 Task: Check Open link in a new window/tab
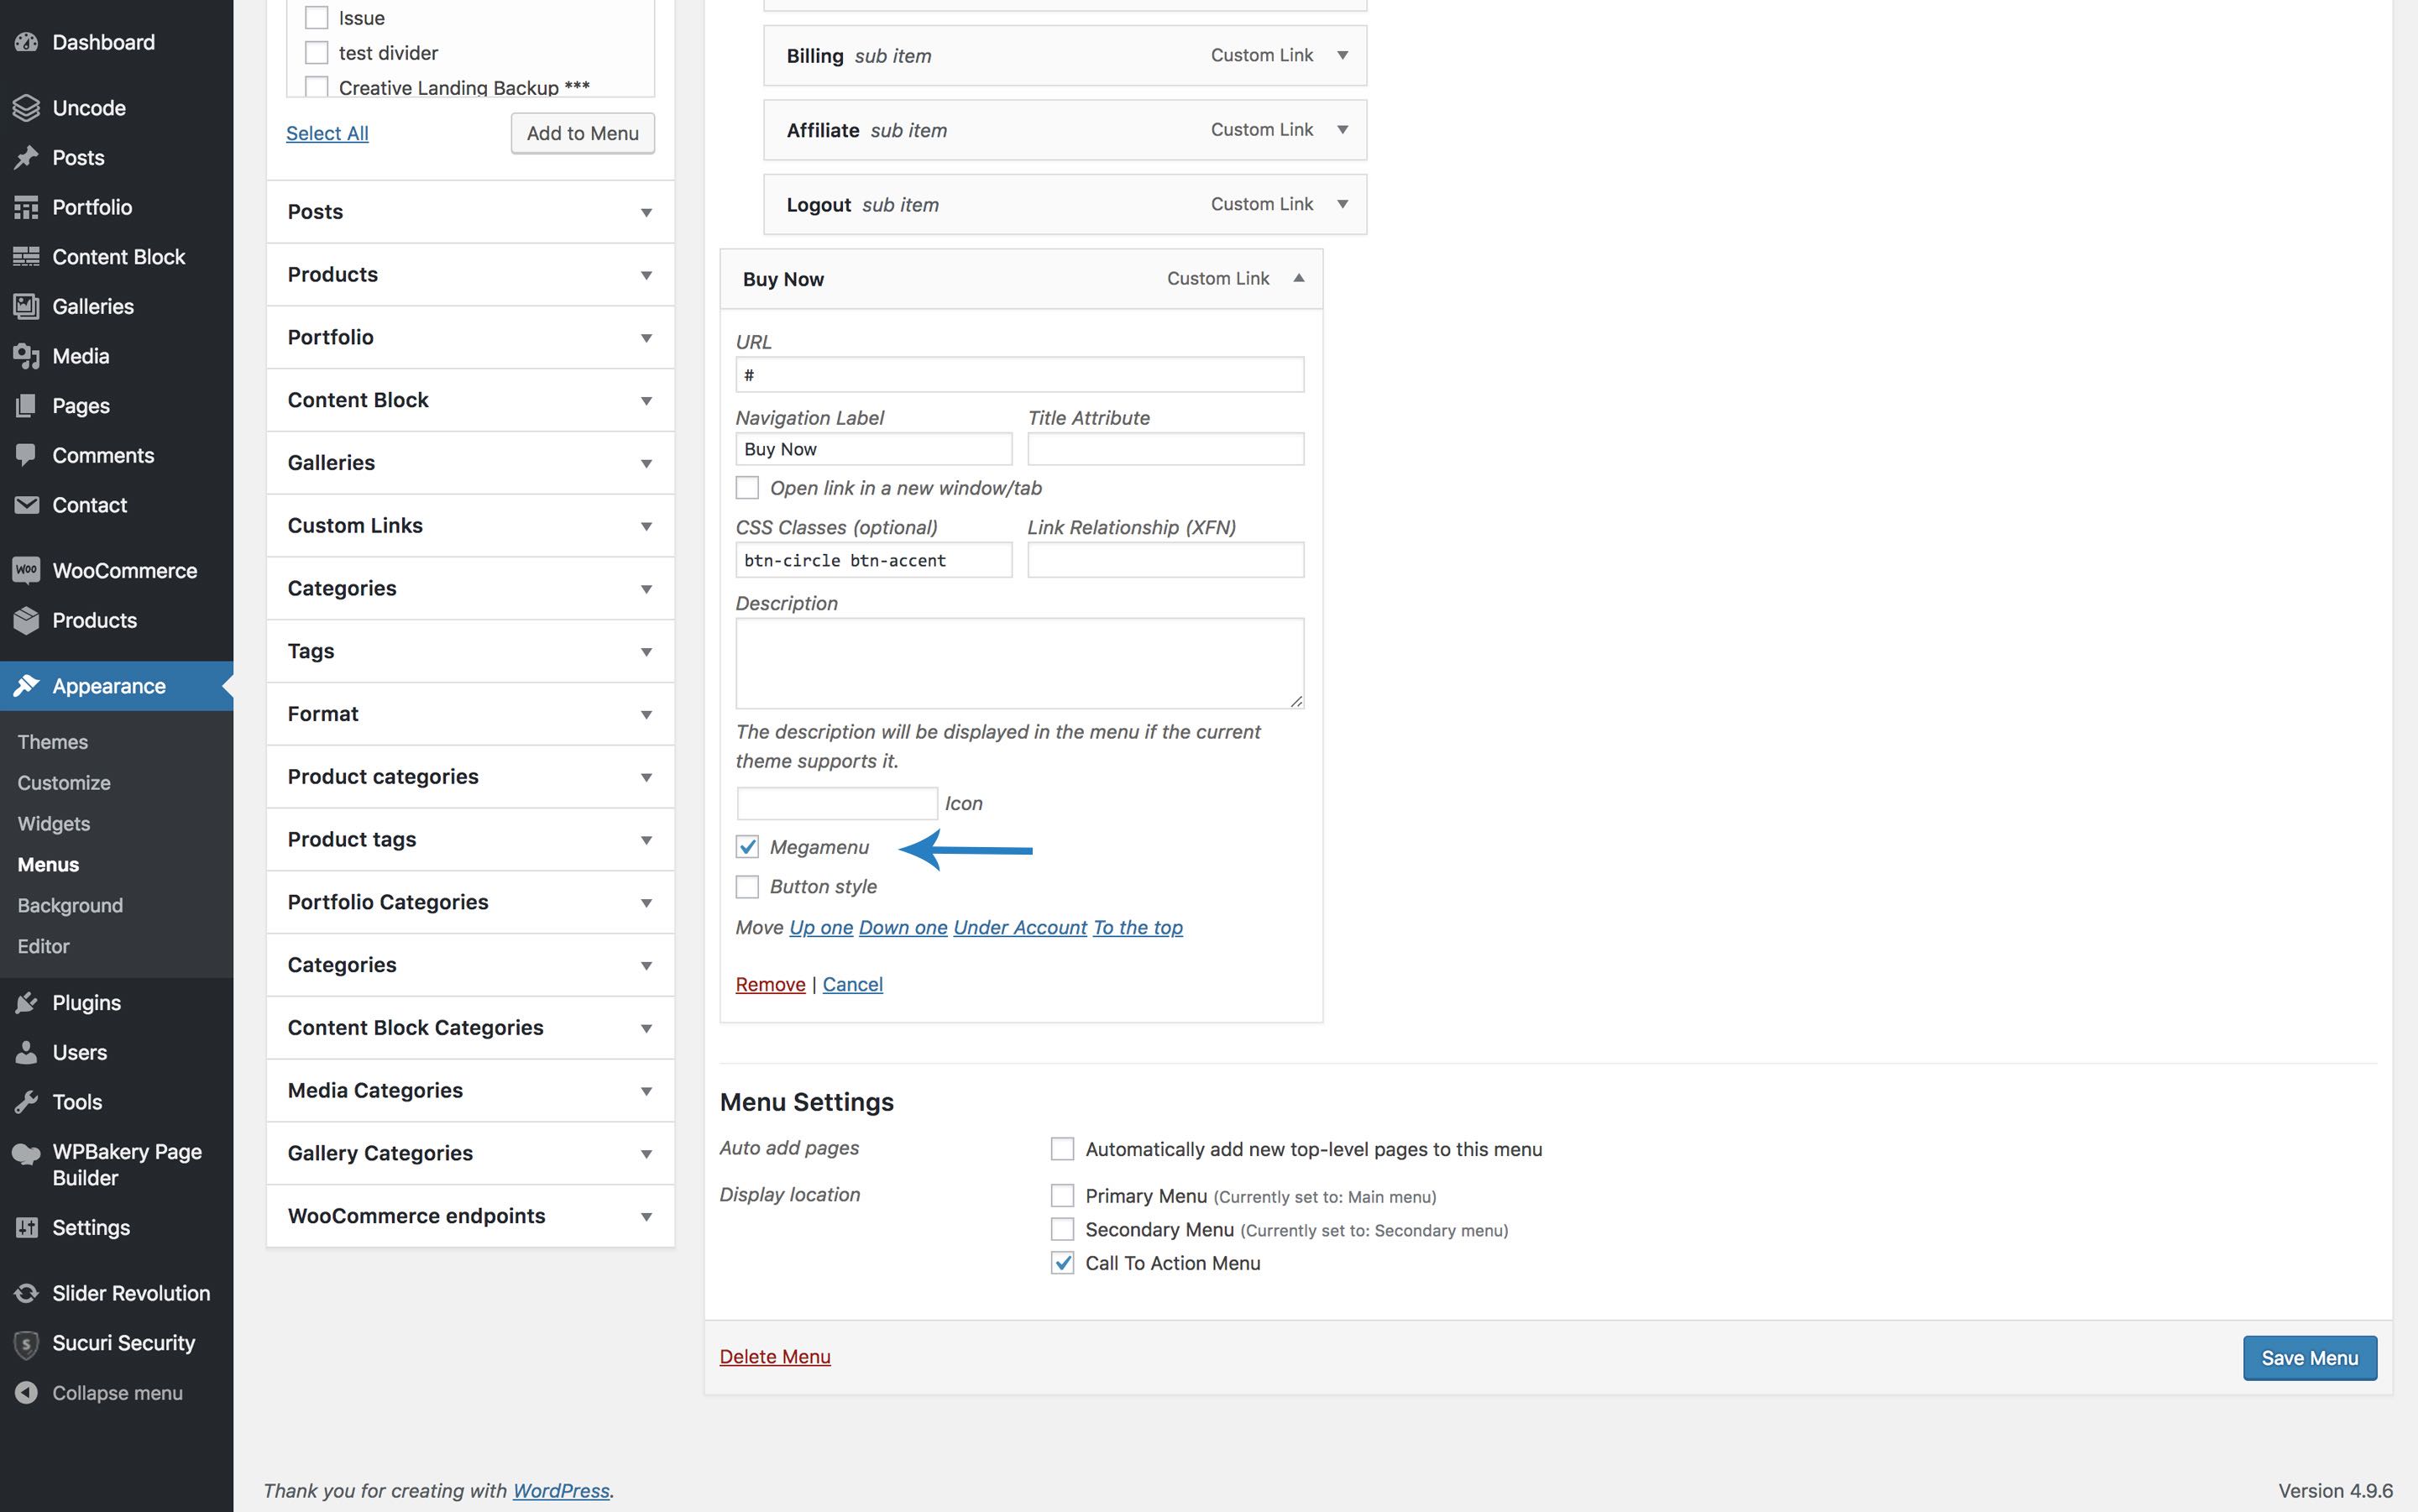(x=747, y=488)
